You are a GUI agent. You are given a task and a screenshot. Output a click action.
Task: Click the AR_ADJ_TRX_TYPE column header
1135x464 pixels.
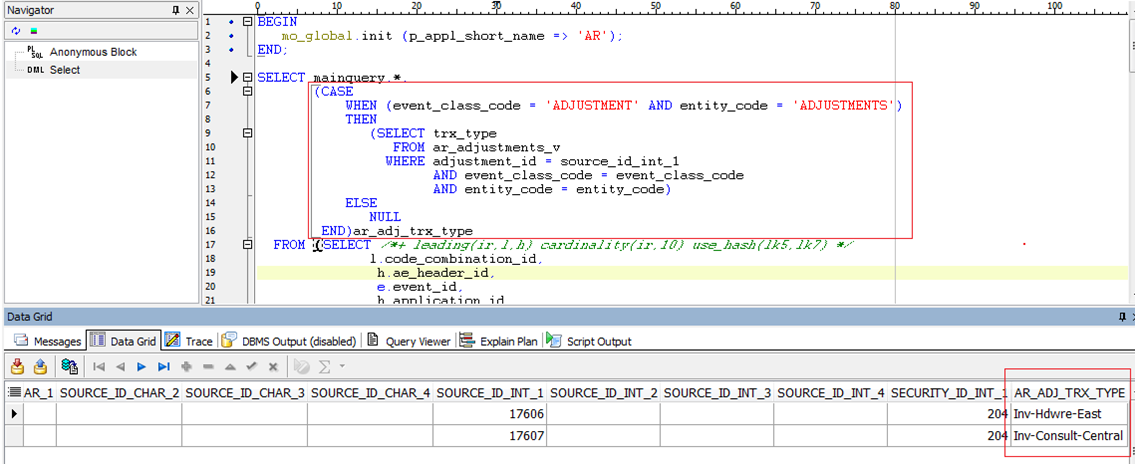click(x=1069, y=392)
